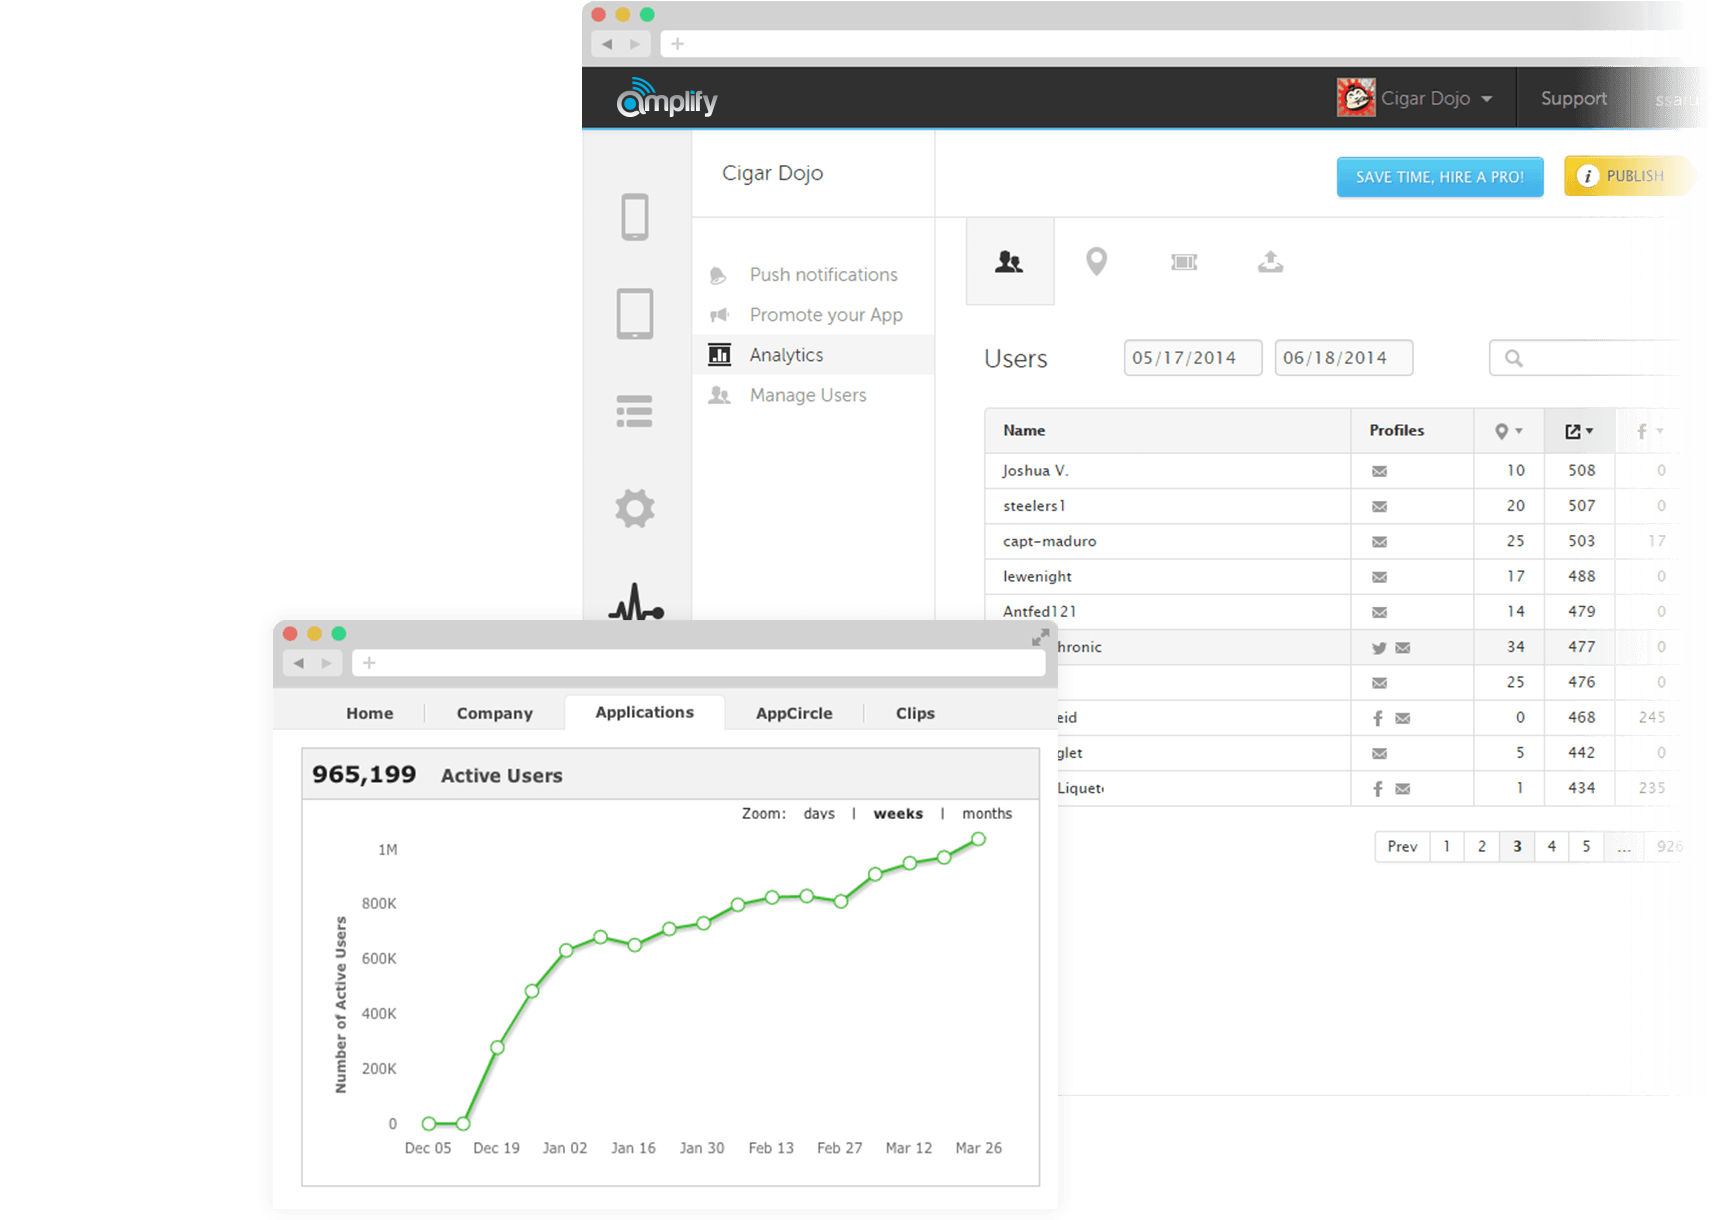Switch to Clips tab in front window
This screenshot has height=1220, width=1720.
coord(915,713)
